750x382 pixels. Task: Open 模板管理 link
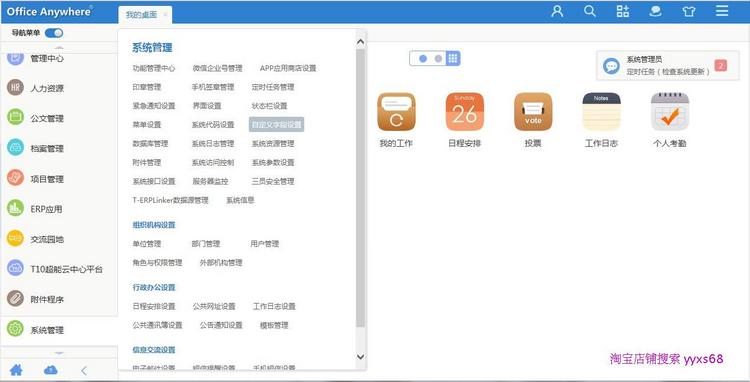[274, 325]
